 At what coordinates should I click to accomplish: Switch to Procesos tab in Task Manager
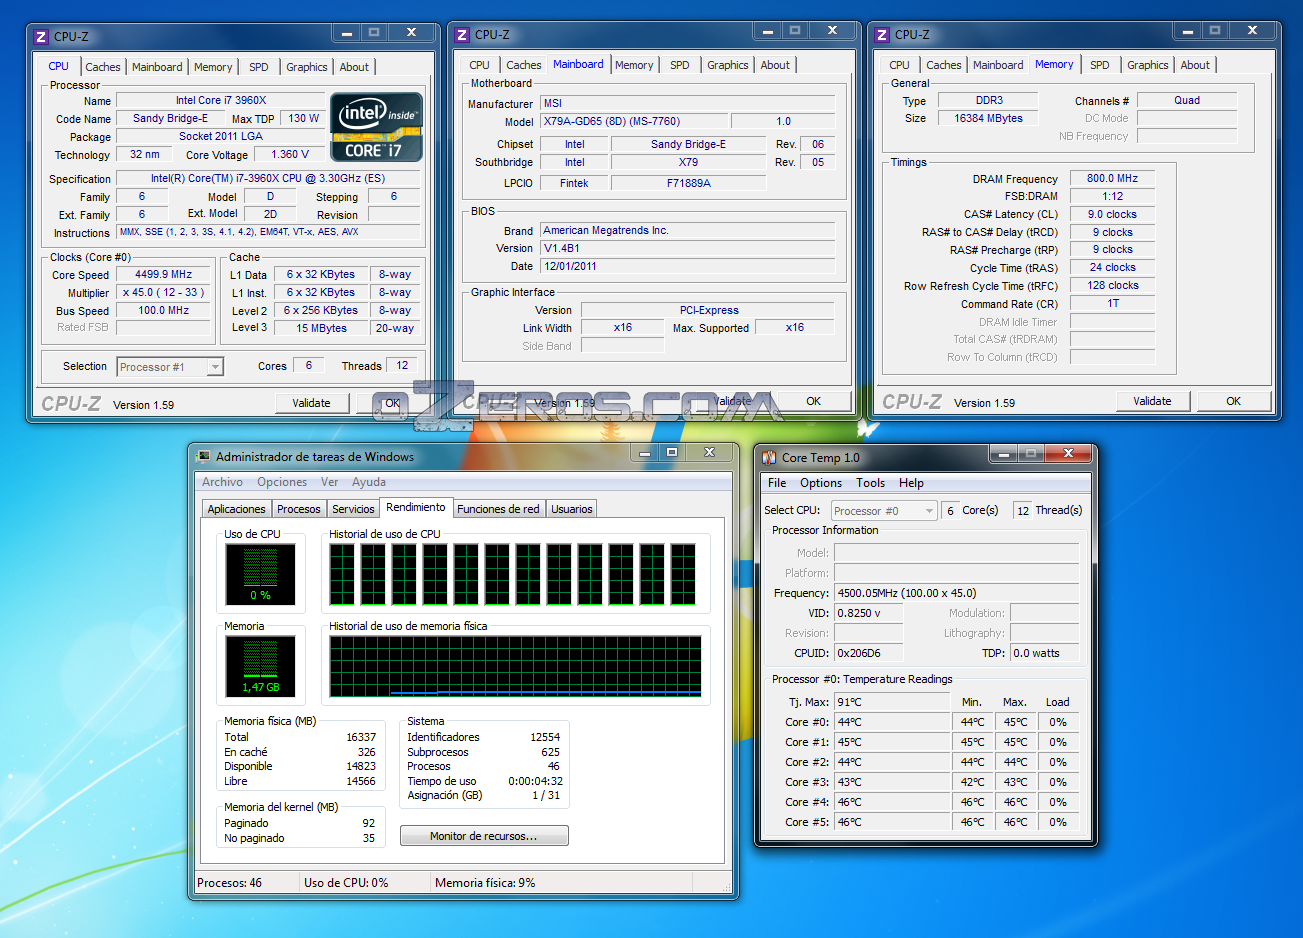(299, 509)
